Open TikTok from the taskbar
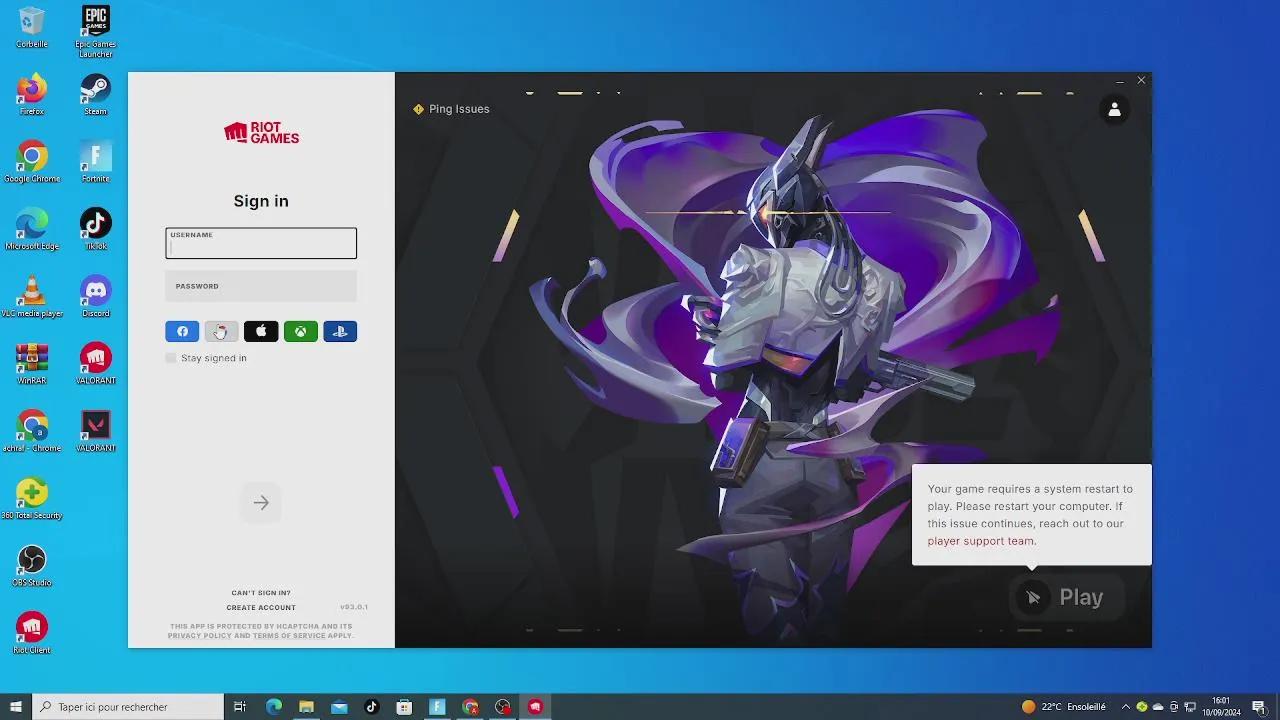 click(x=372, y=707)
